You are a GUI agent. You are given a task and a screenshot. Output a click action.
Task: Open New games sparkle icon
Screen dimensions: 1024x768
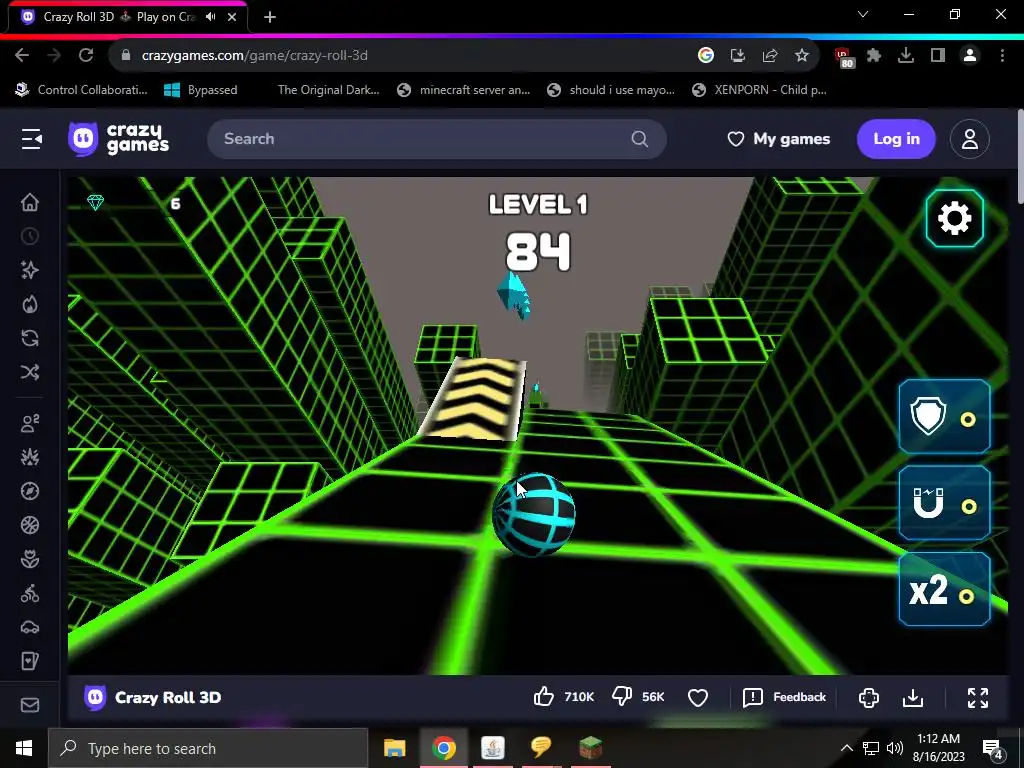[x=30, y=270]
